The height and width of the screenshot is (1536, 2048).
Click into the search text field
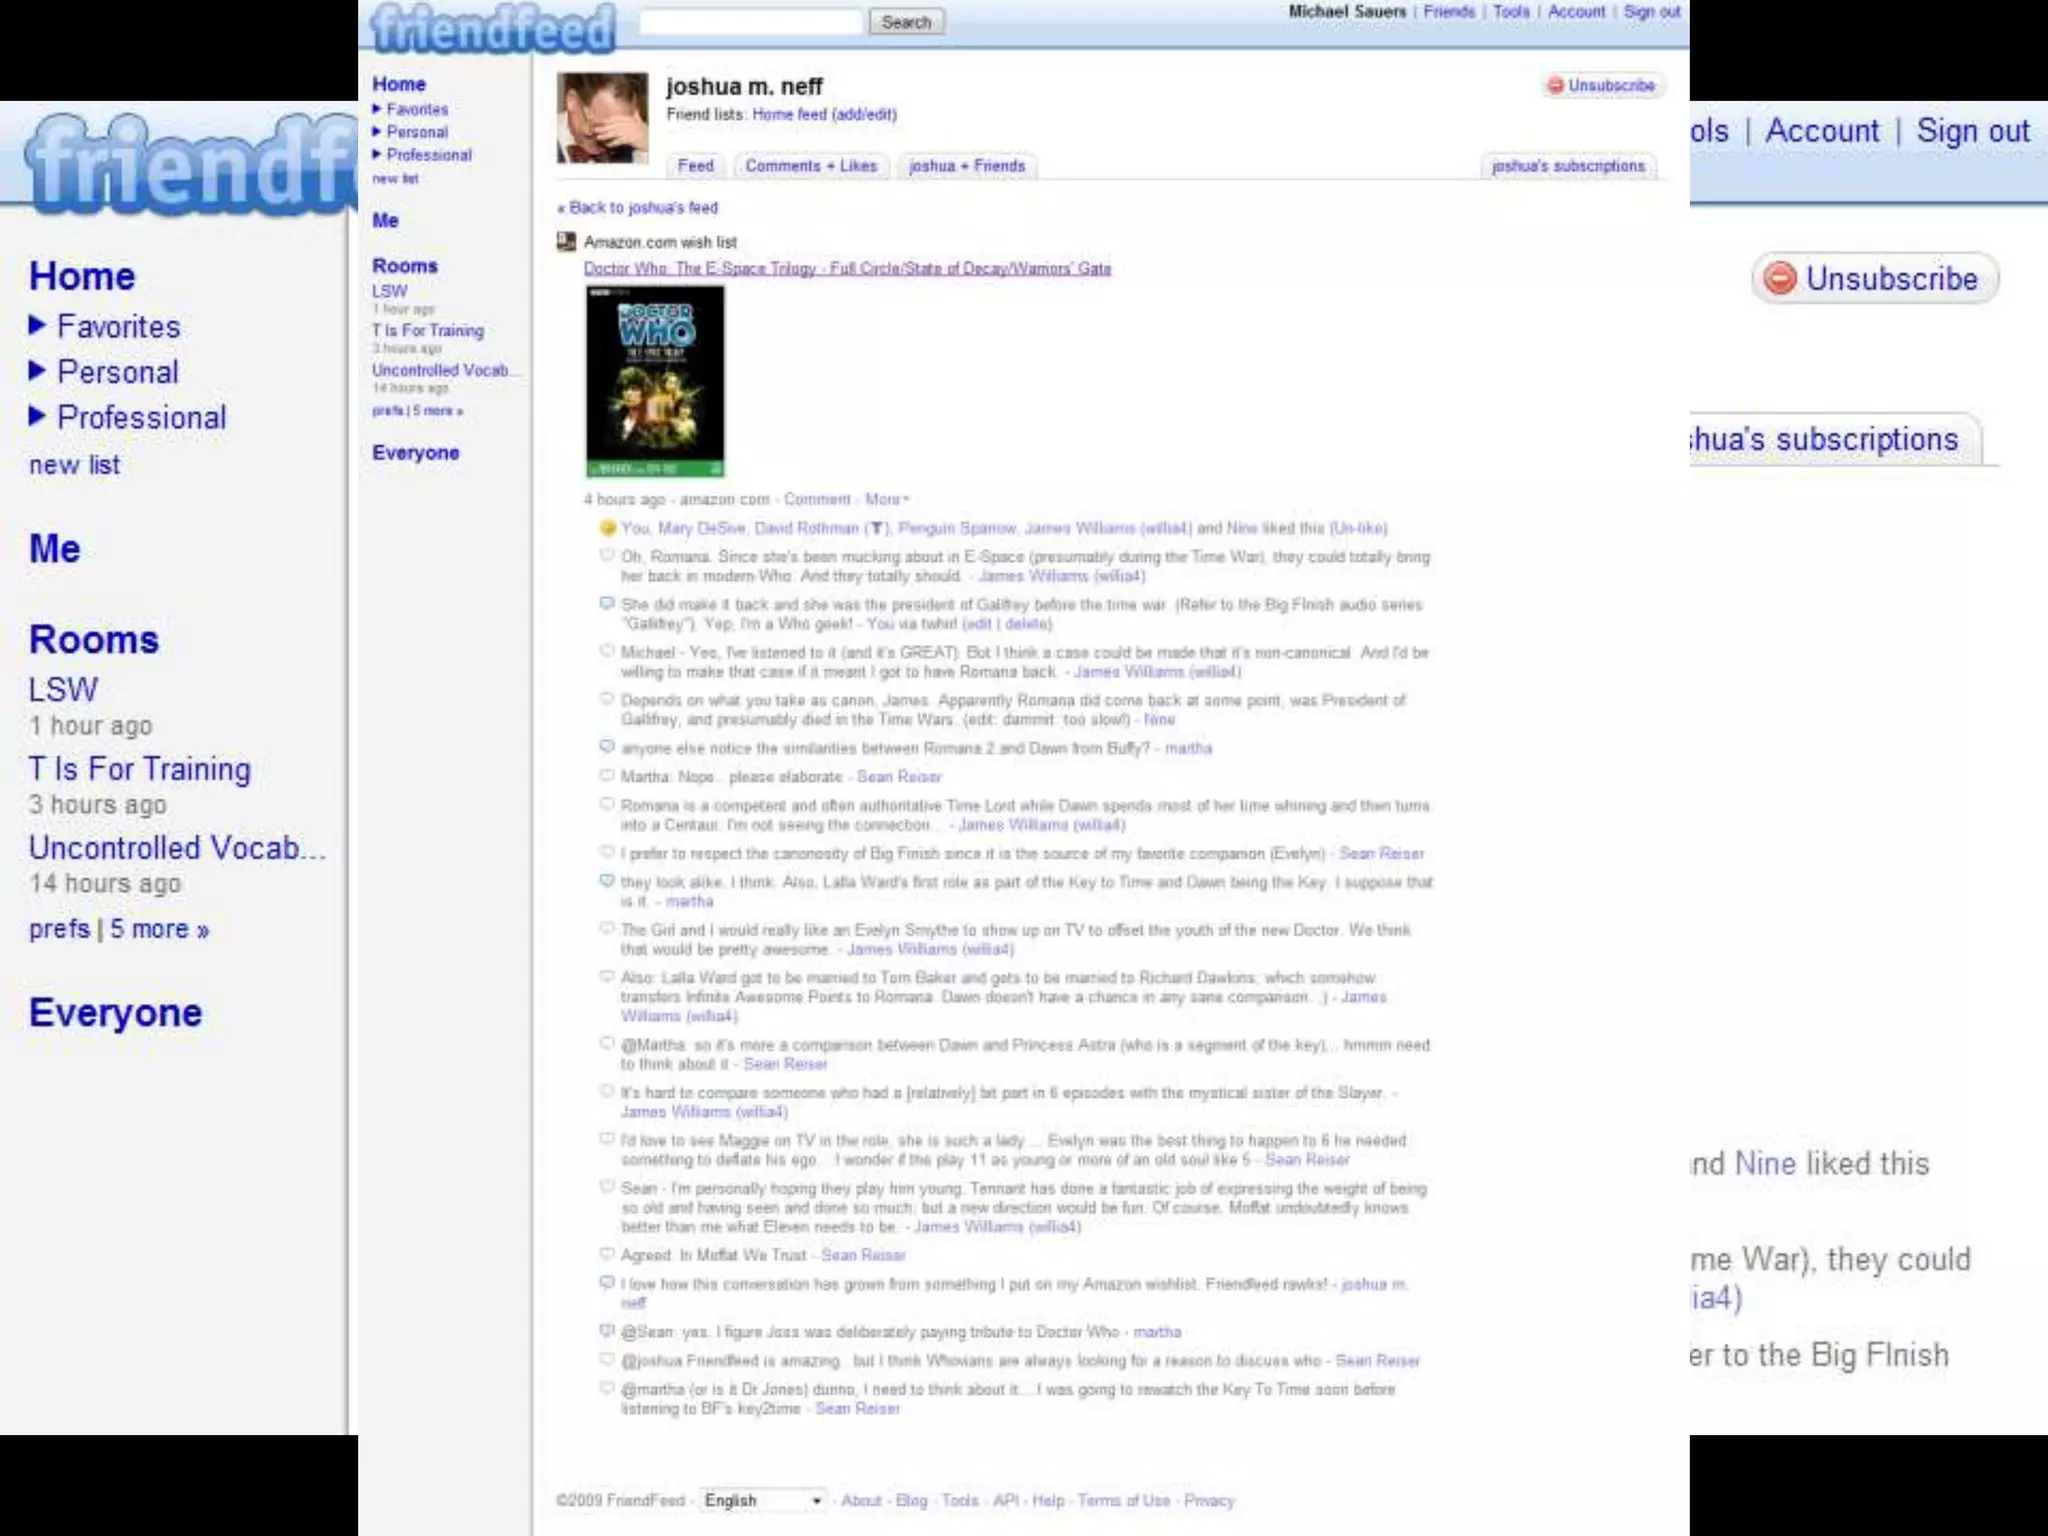coord(750,22)
